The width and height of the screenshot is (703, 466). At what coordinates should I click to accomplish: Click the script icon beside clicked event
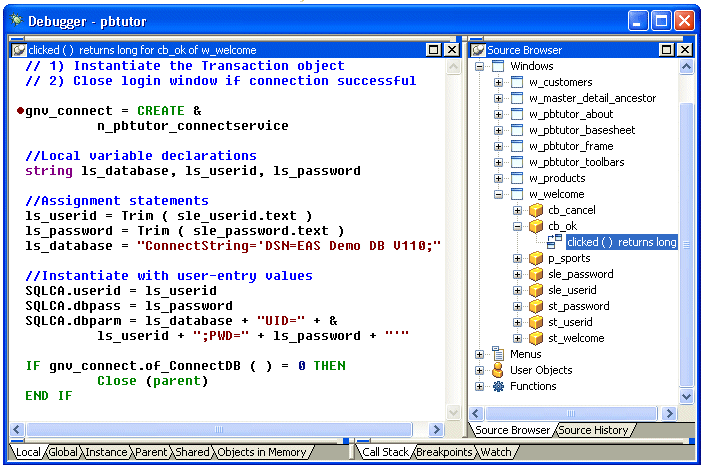tap(555, 242)
